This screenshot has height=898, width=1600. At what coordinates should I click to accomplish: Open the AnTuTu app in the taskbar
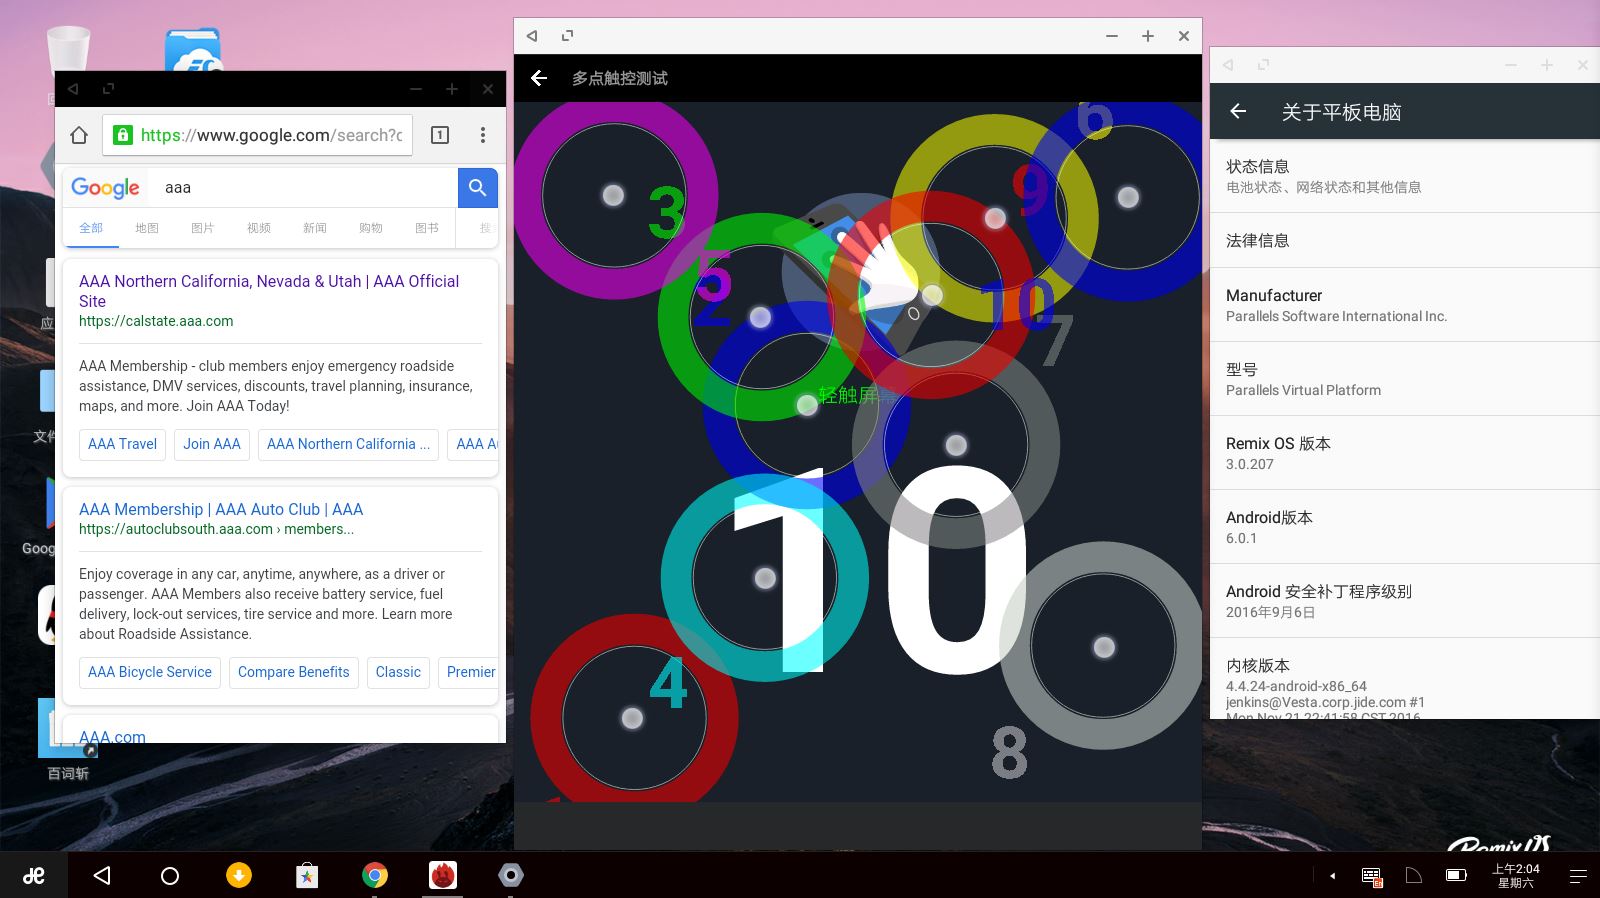443,876
